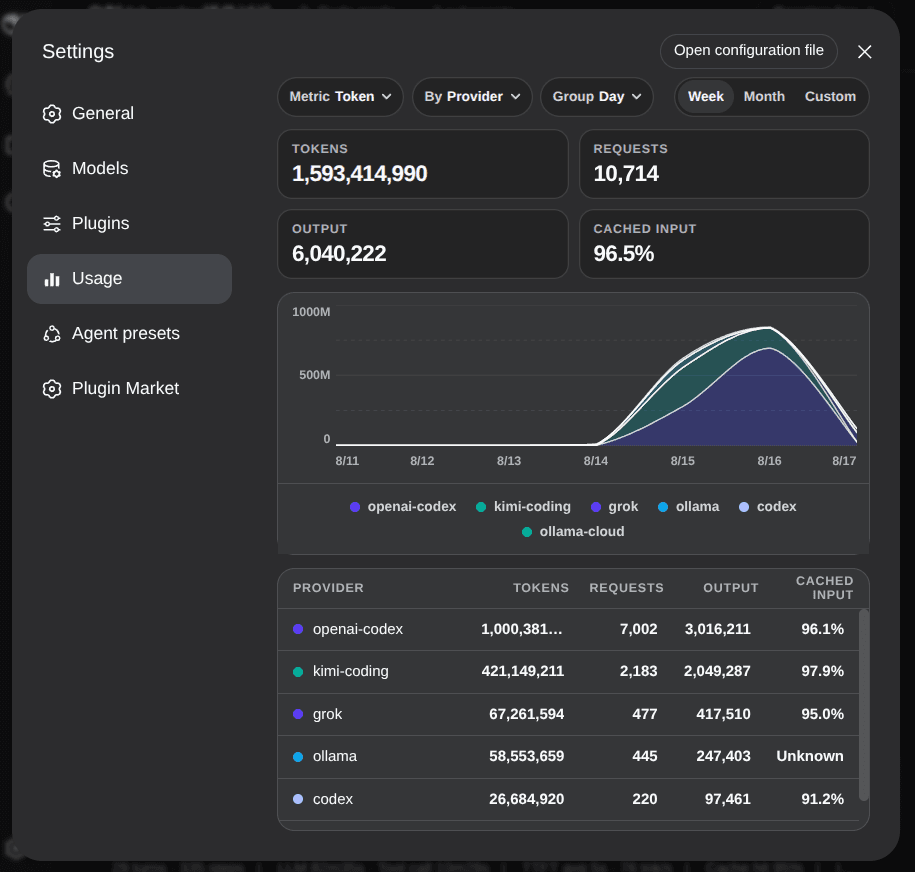Open the Plugins settings section
The height and width of the screenshot is (872, 915).
point(130,223)
